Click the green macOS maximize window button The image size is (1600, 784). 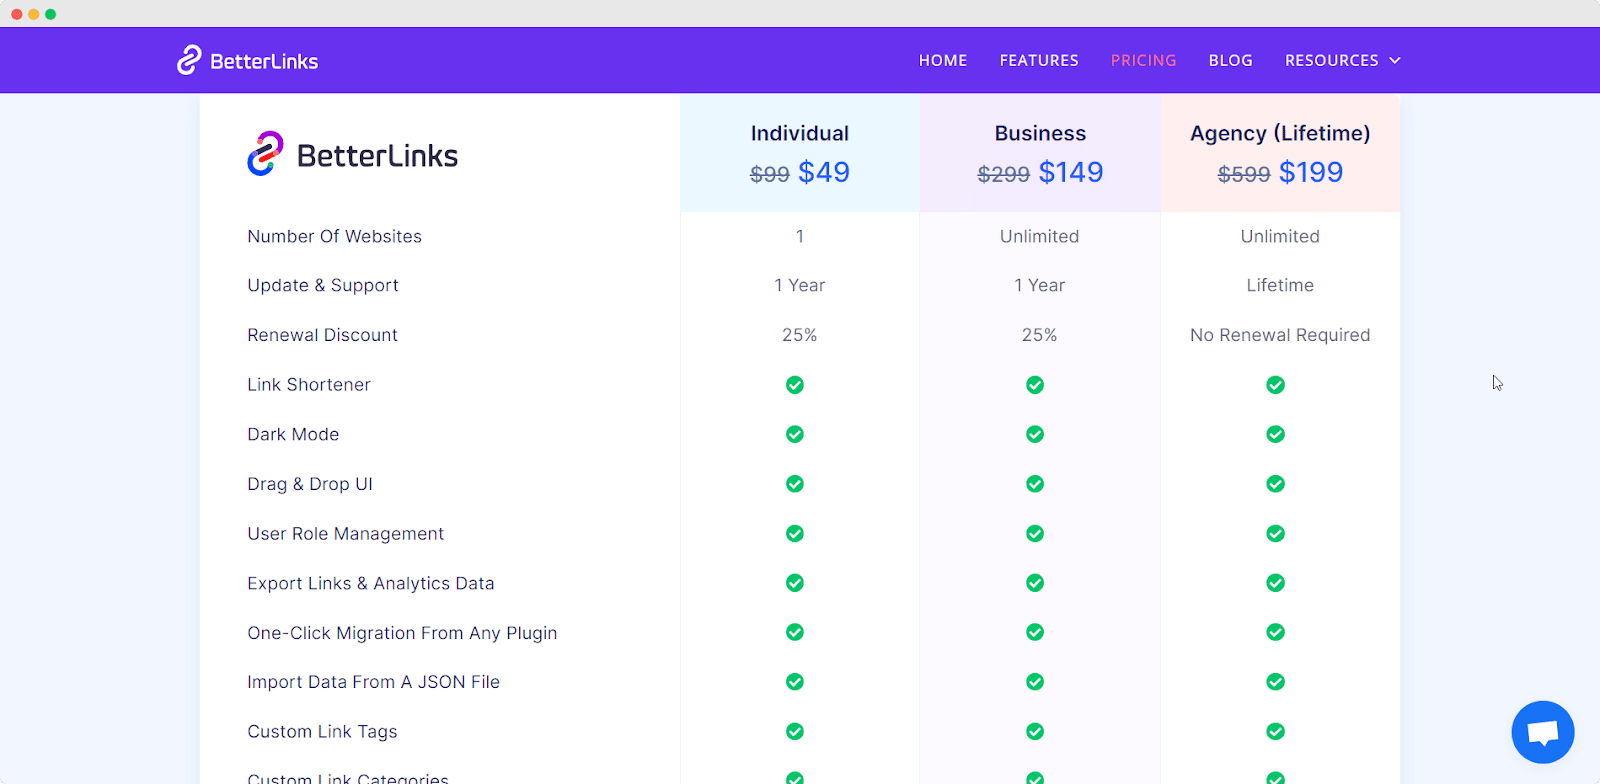pyautogui.click(x=51, y=14)
